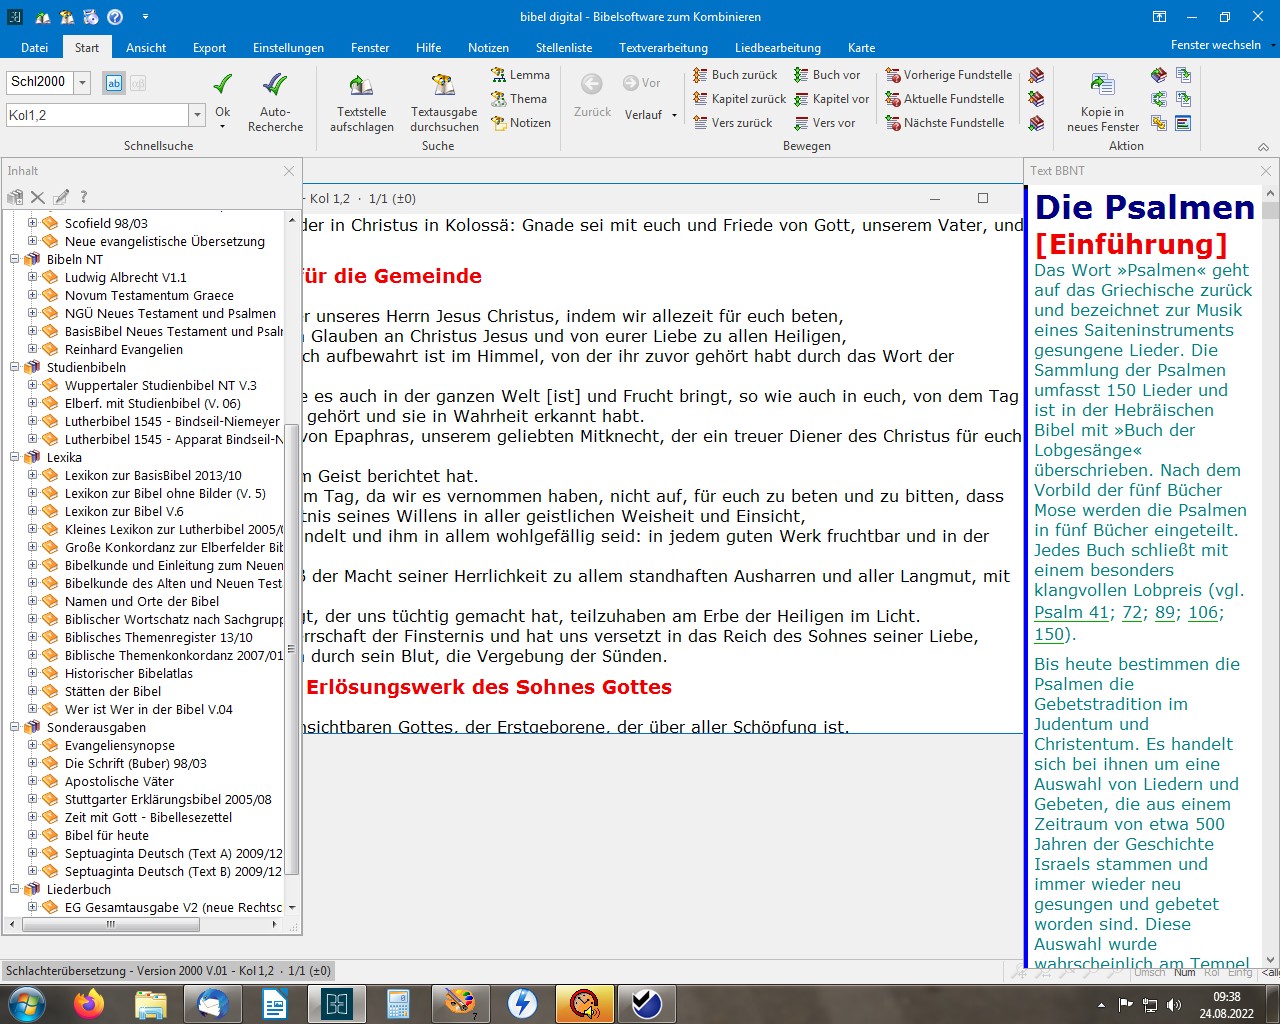Toggle the Greek αβ input mode button
This screenshot has width=1280, height=1024.
(x=138, y=83)
